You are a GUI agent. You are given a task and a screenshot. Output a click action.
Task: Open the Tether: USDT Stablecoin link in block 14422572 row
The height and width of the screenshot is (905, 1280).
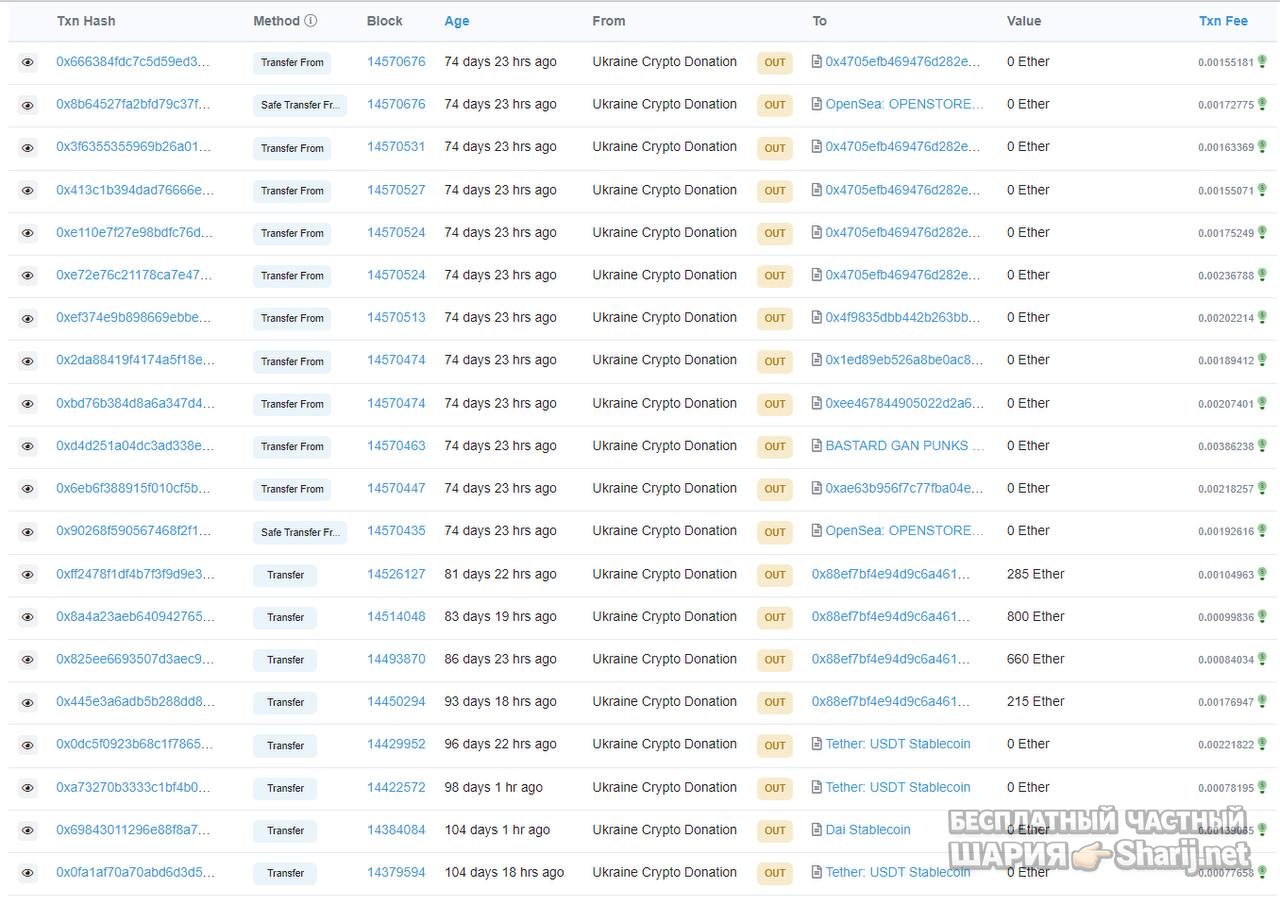[898, 787]
